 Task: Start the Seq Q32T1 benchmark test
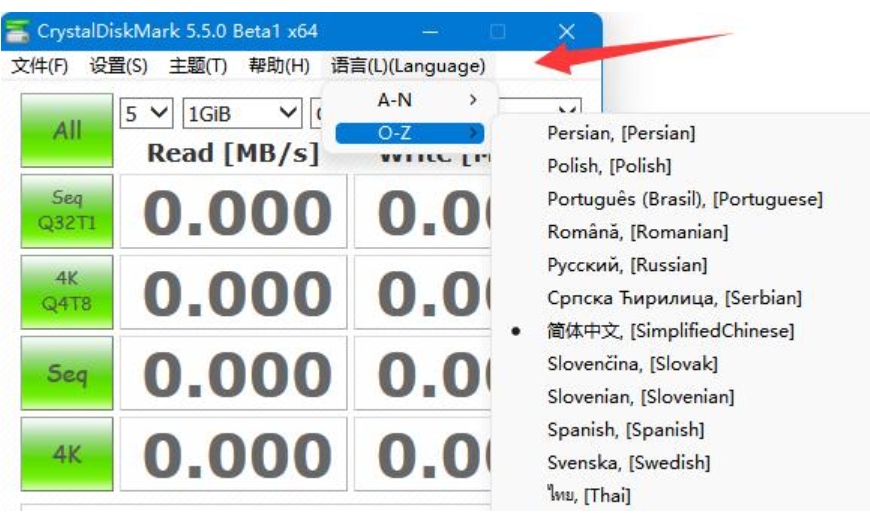point(67,212)
